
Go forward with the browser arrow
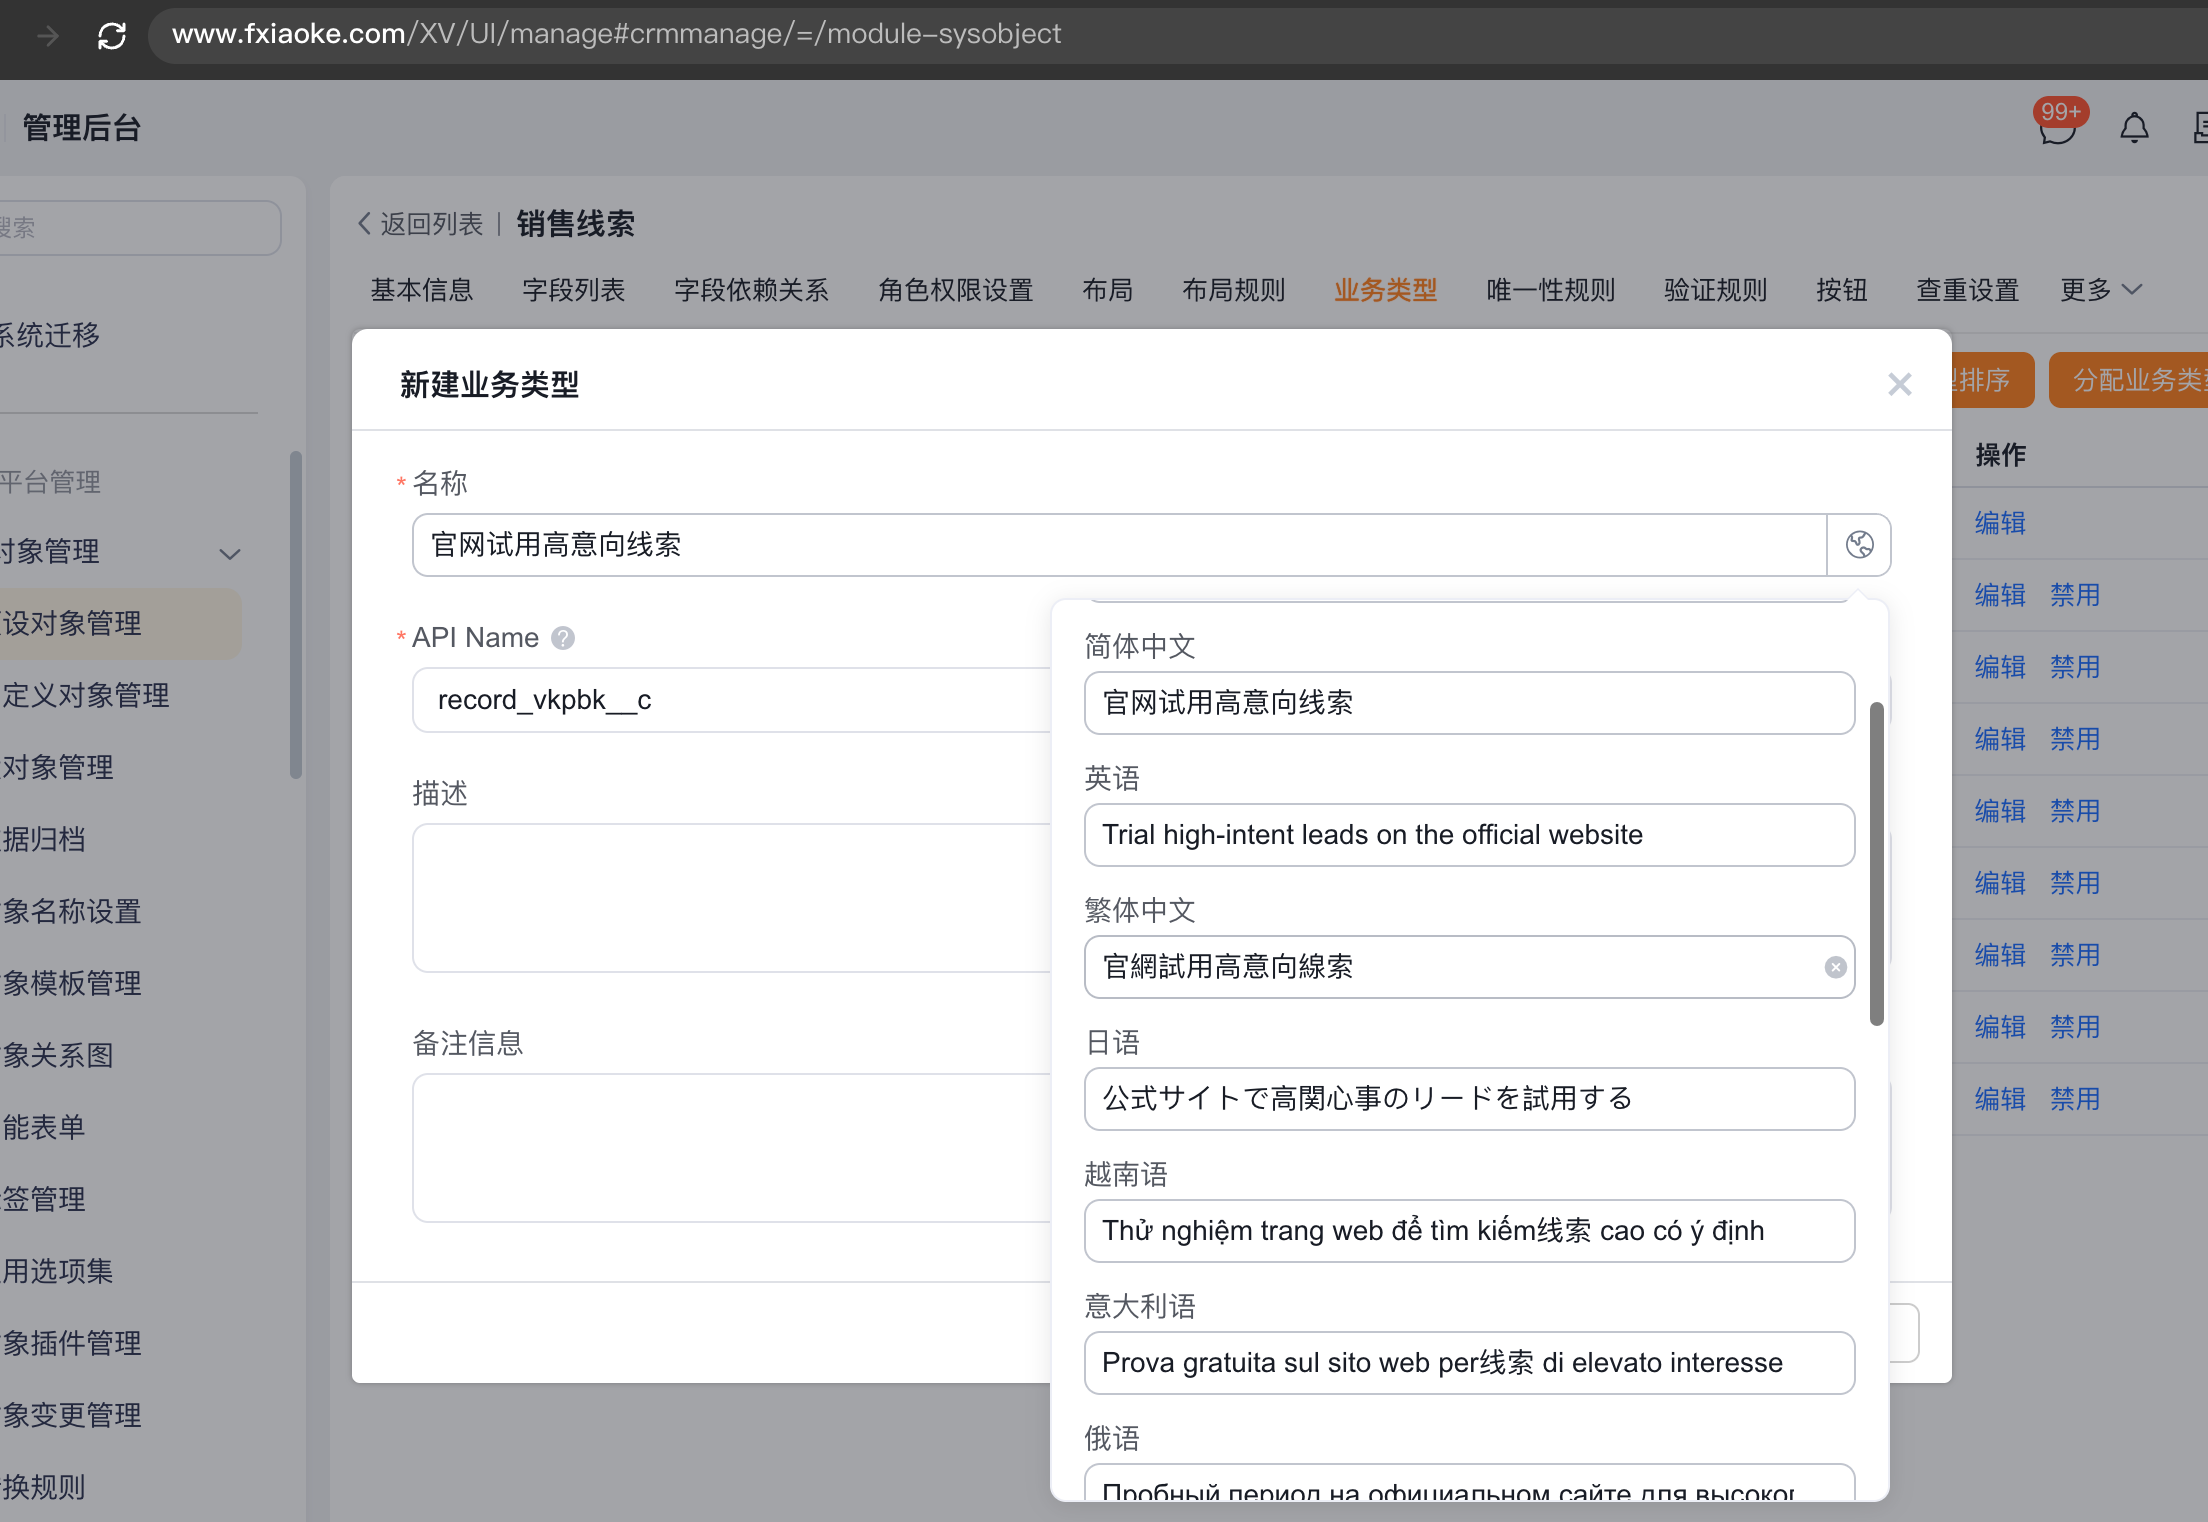click(x=47, y=36)
